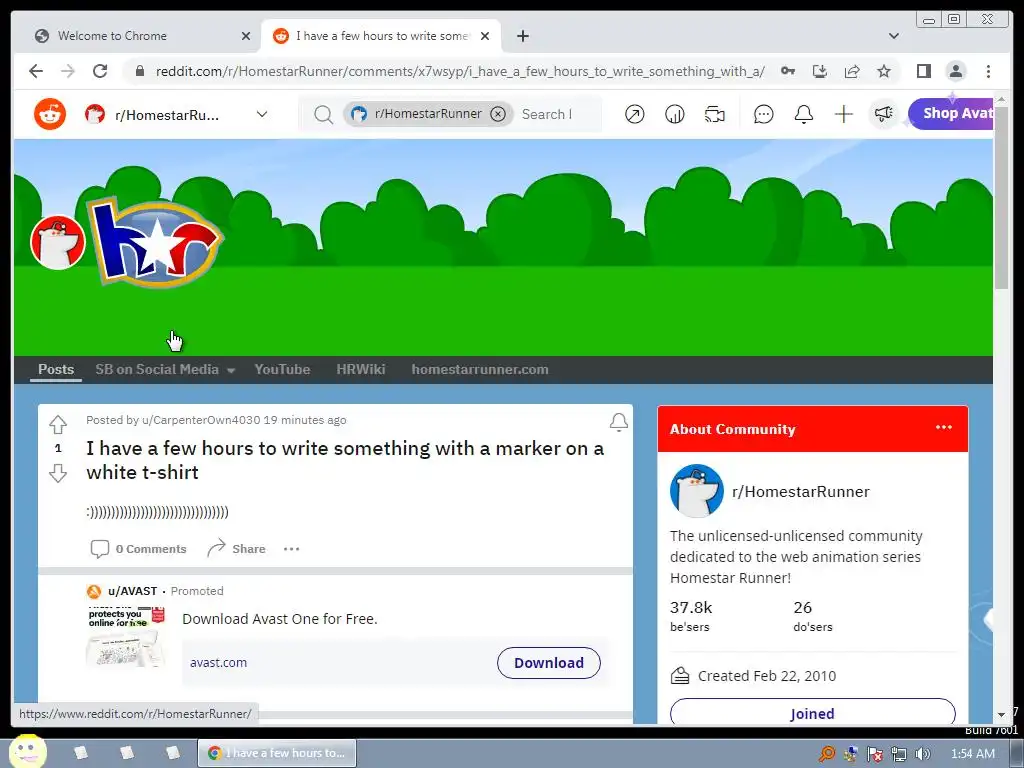
Task: Open the Reddit Talk video icon
Action: coord(714,114)
